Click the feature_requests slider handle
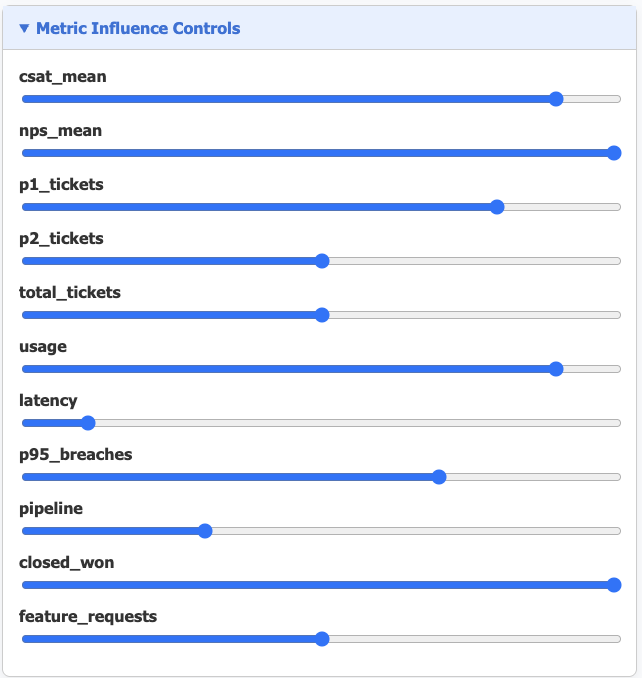The width and height of the screenshot is (642, 678). (x=322, y=639)
